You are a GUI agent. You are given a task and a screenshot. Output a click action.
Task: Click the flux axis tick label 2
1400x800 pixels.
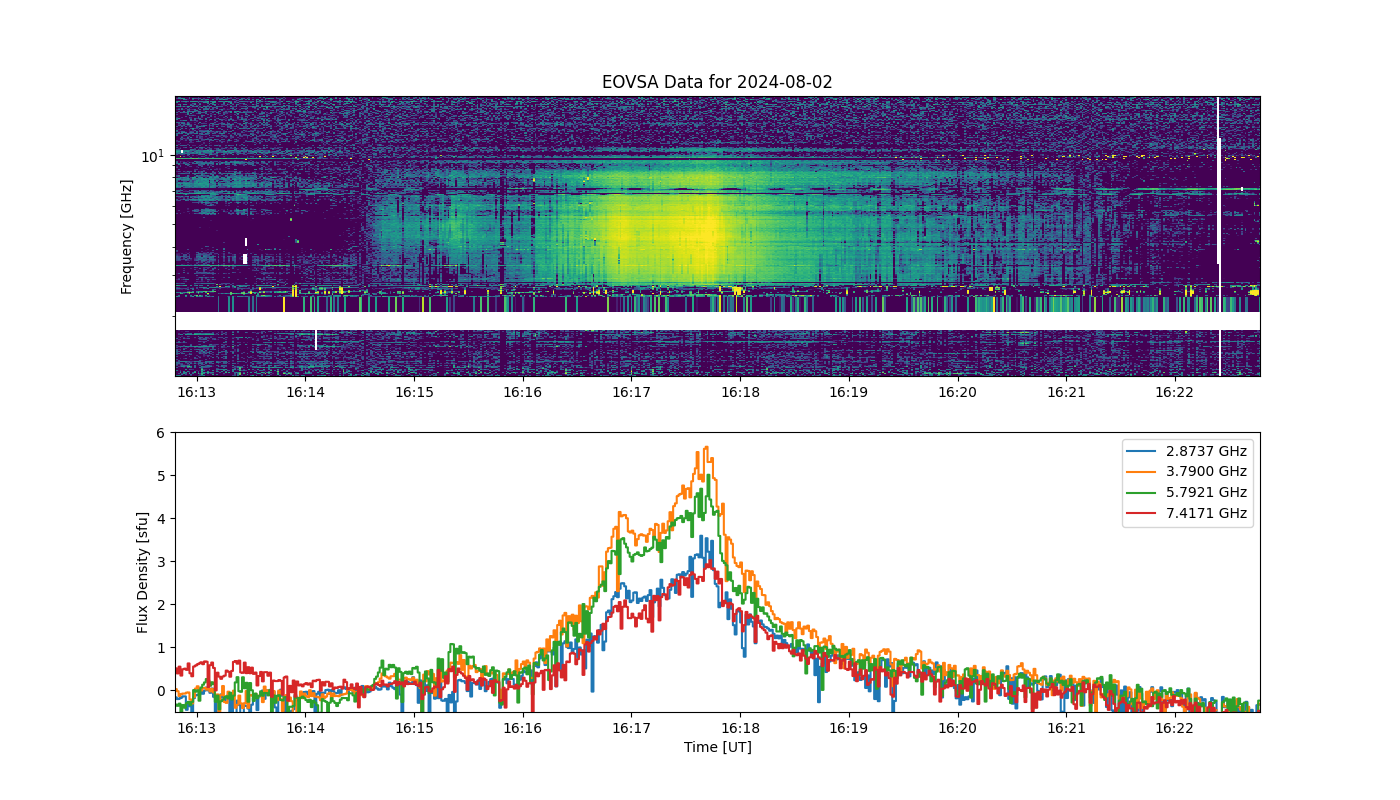click(x=160, y=605)
